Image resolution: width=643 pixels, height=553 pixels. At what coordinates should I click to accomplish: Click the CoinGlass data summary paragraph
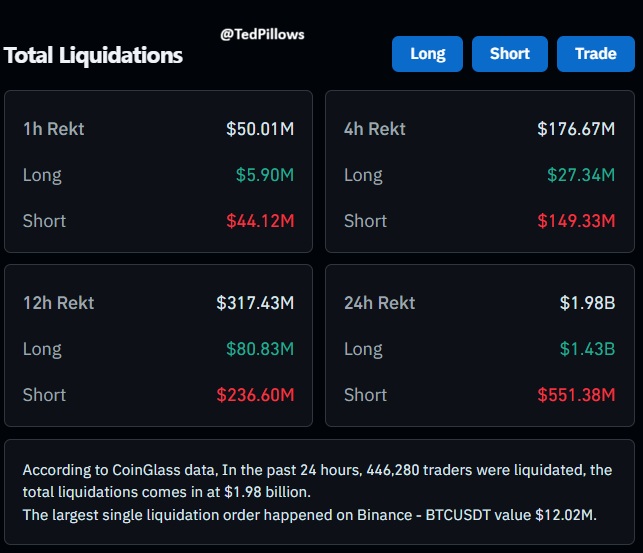coord(318,492)
